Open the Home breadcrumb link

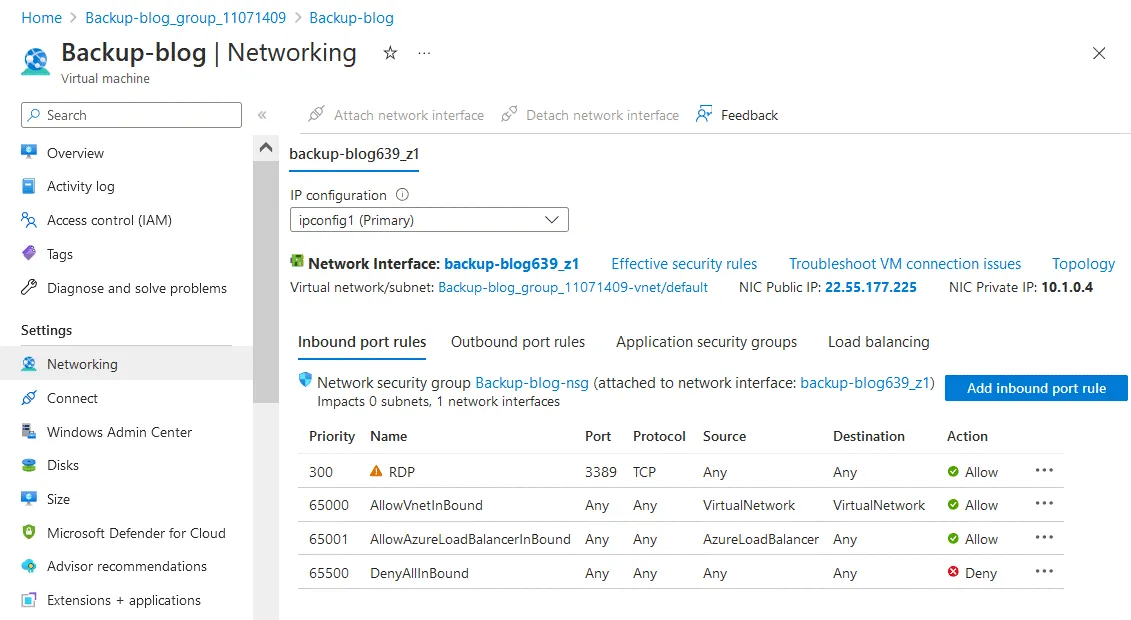tap(41, 17)
